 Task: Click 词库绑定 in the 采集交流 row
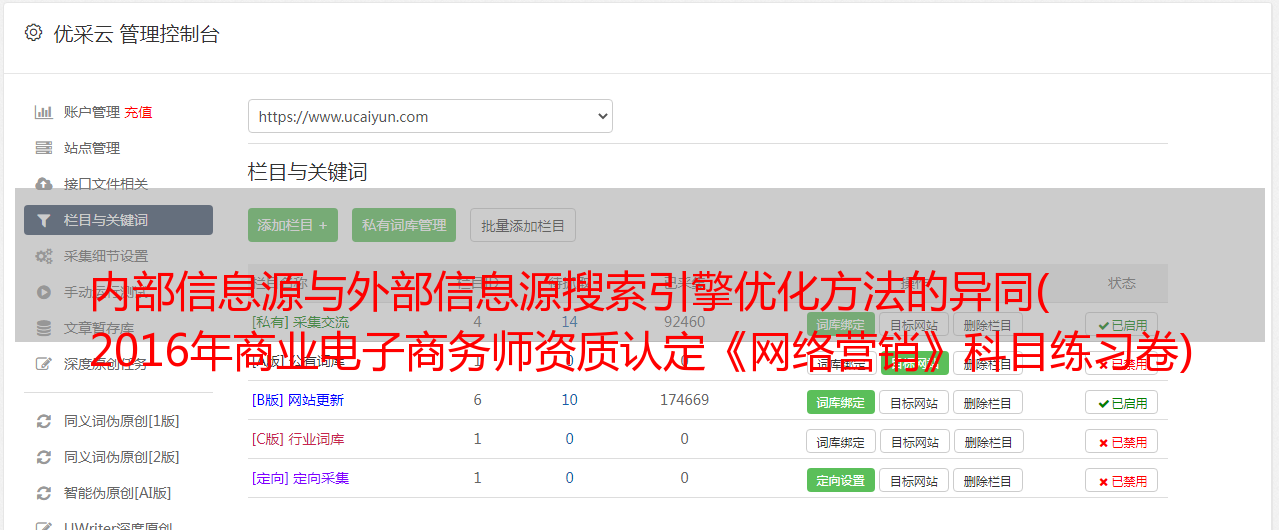pyautogui.click(x=841, y=325)
